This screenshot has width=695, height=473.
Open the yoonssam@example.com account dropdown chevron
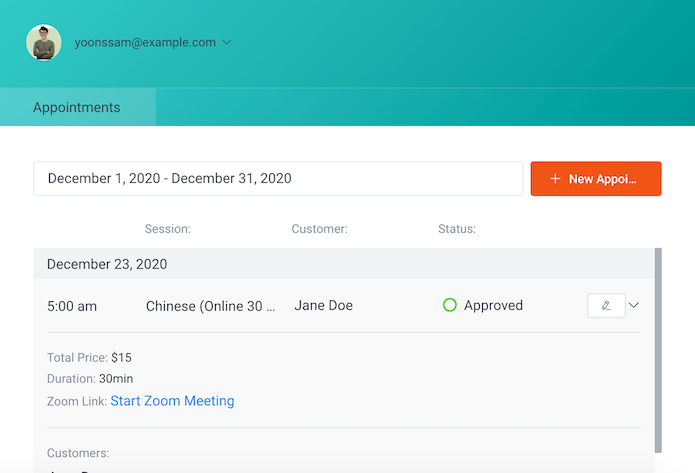pos(226,43)
